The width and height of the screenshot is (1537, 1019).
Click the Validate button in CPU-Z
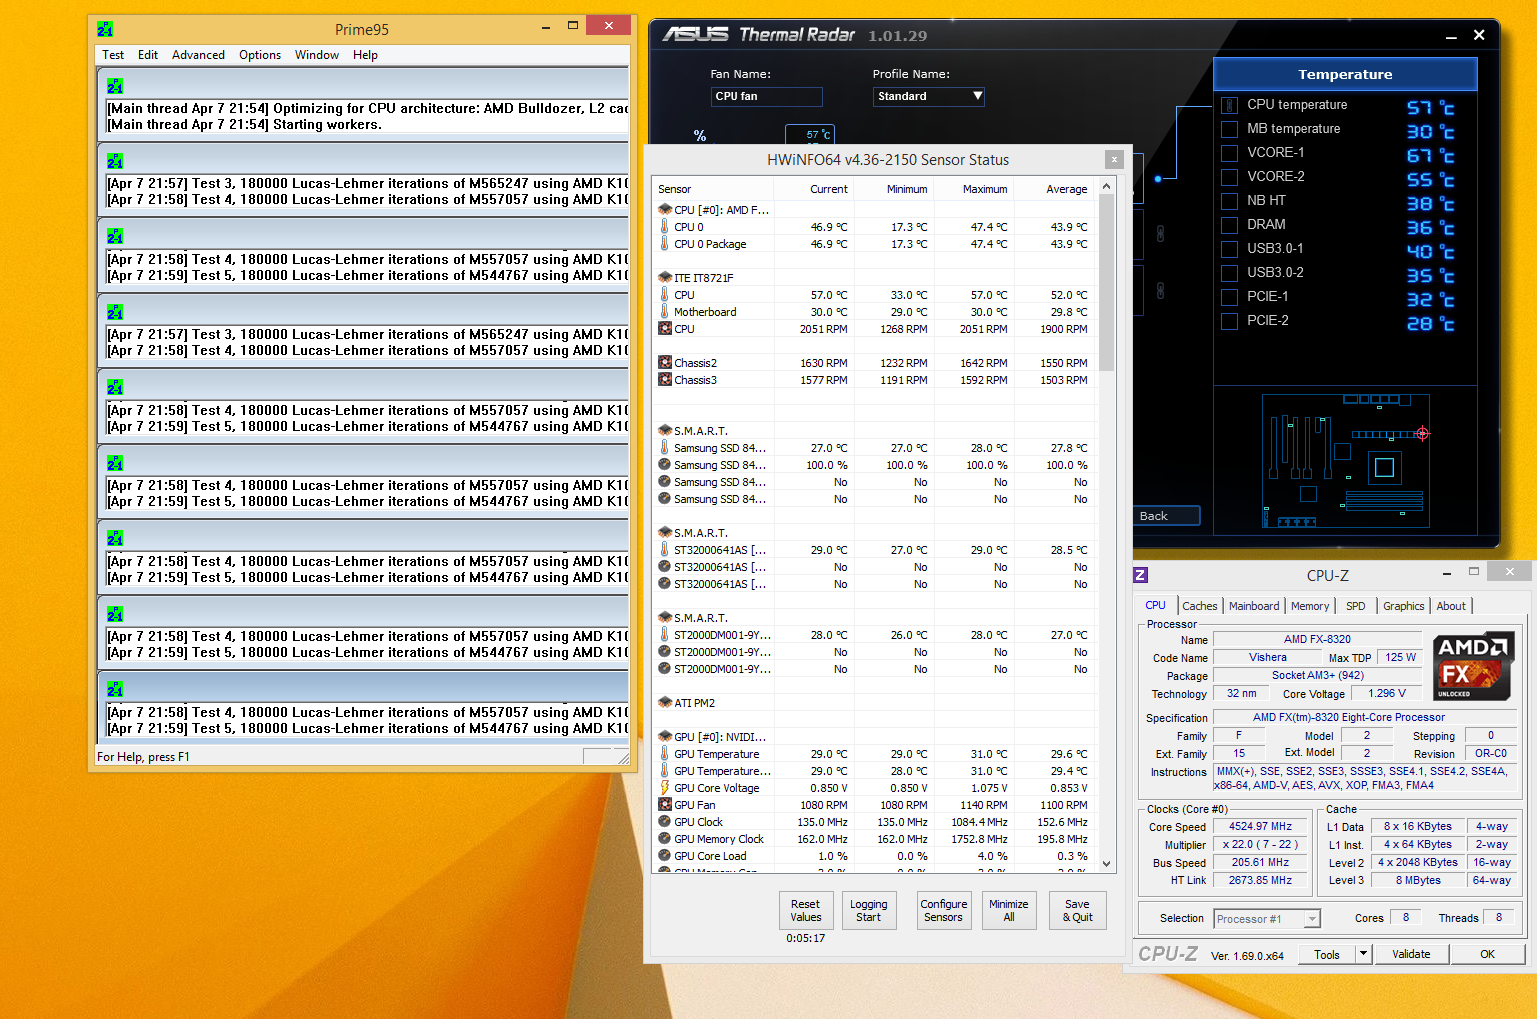[x=1411, y=954]
